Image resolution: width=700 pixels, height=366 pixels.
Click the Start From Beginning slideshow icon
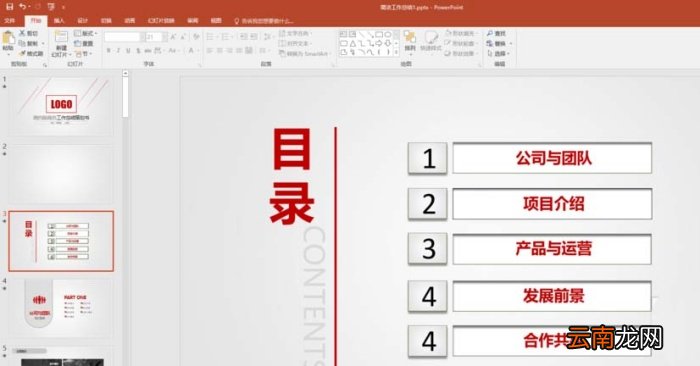pos(51,7)
